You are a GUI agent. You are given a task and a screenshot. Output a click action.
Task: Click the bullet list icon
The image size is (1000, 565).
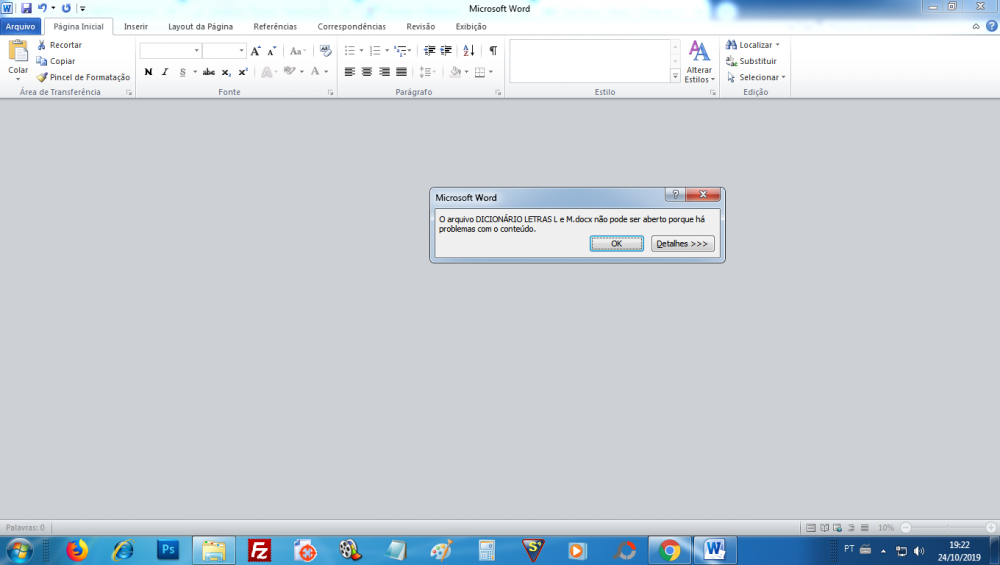[349, 50]
